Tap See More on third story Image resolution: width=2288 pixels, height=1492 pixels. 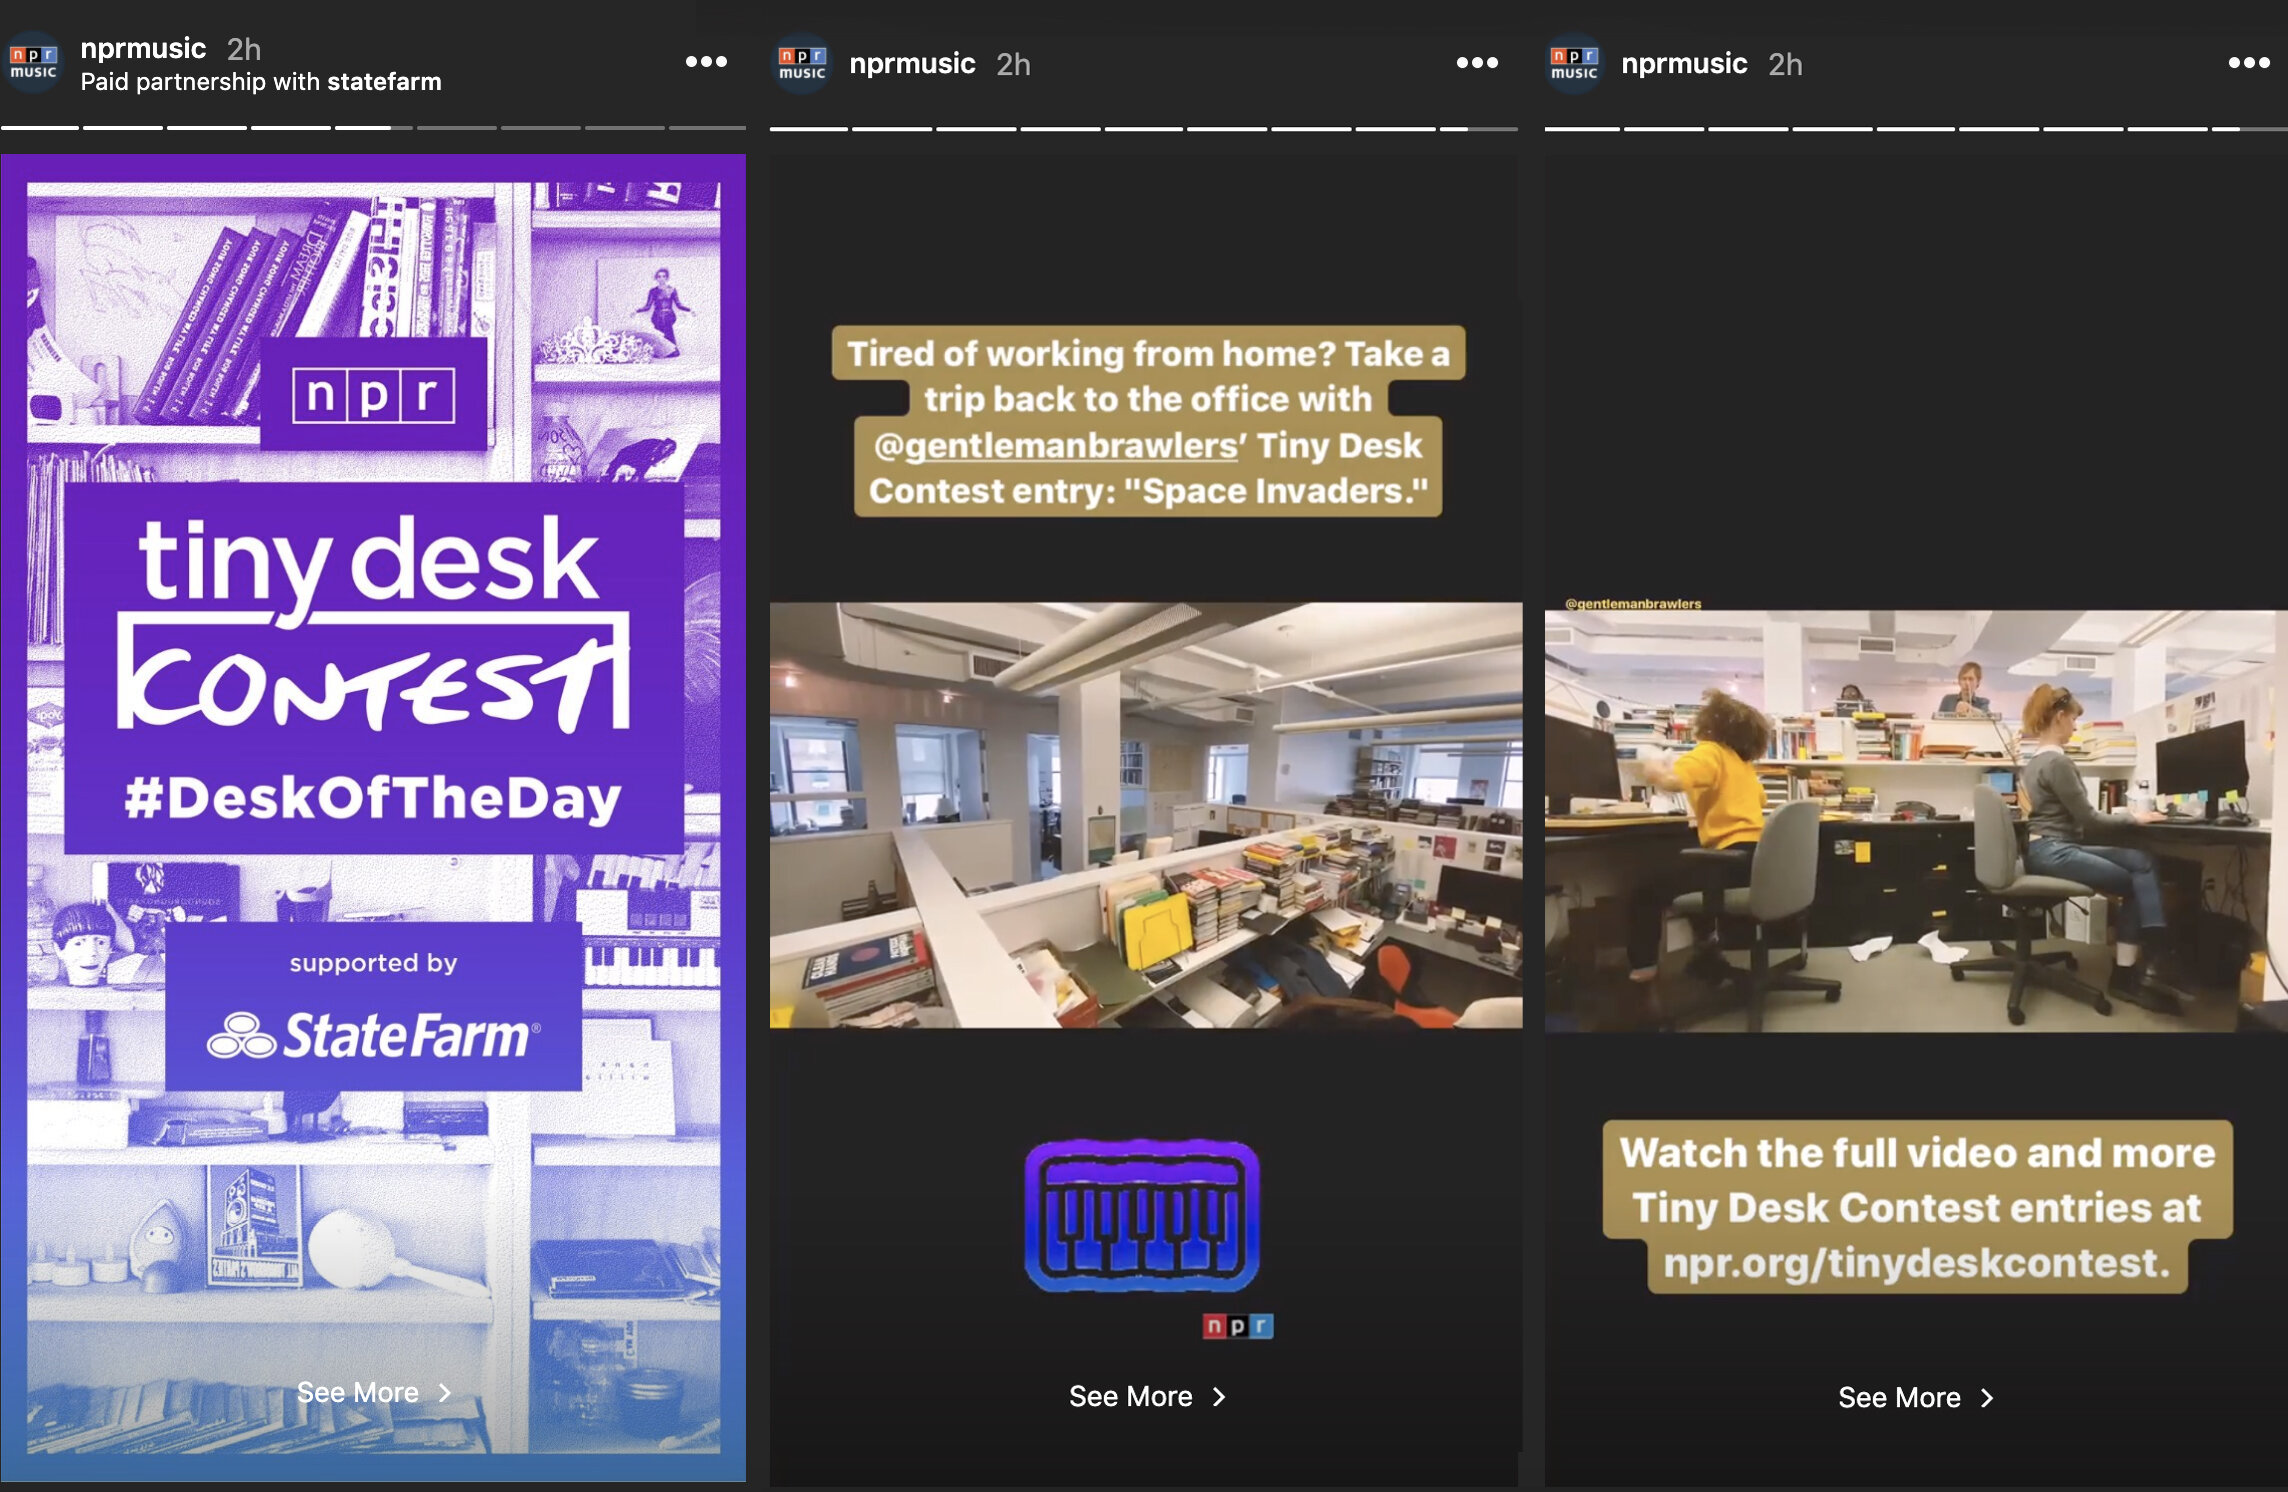[1899, 1397]
